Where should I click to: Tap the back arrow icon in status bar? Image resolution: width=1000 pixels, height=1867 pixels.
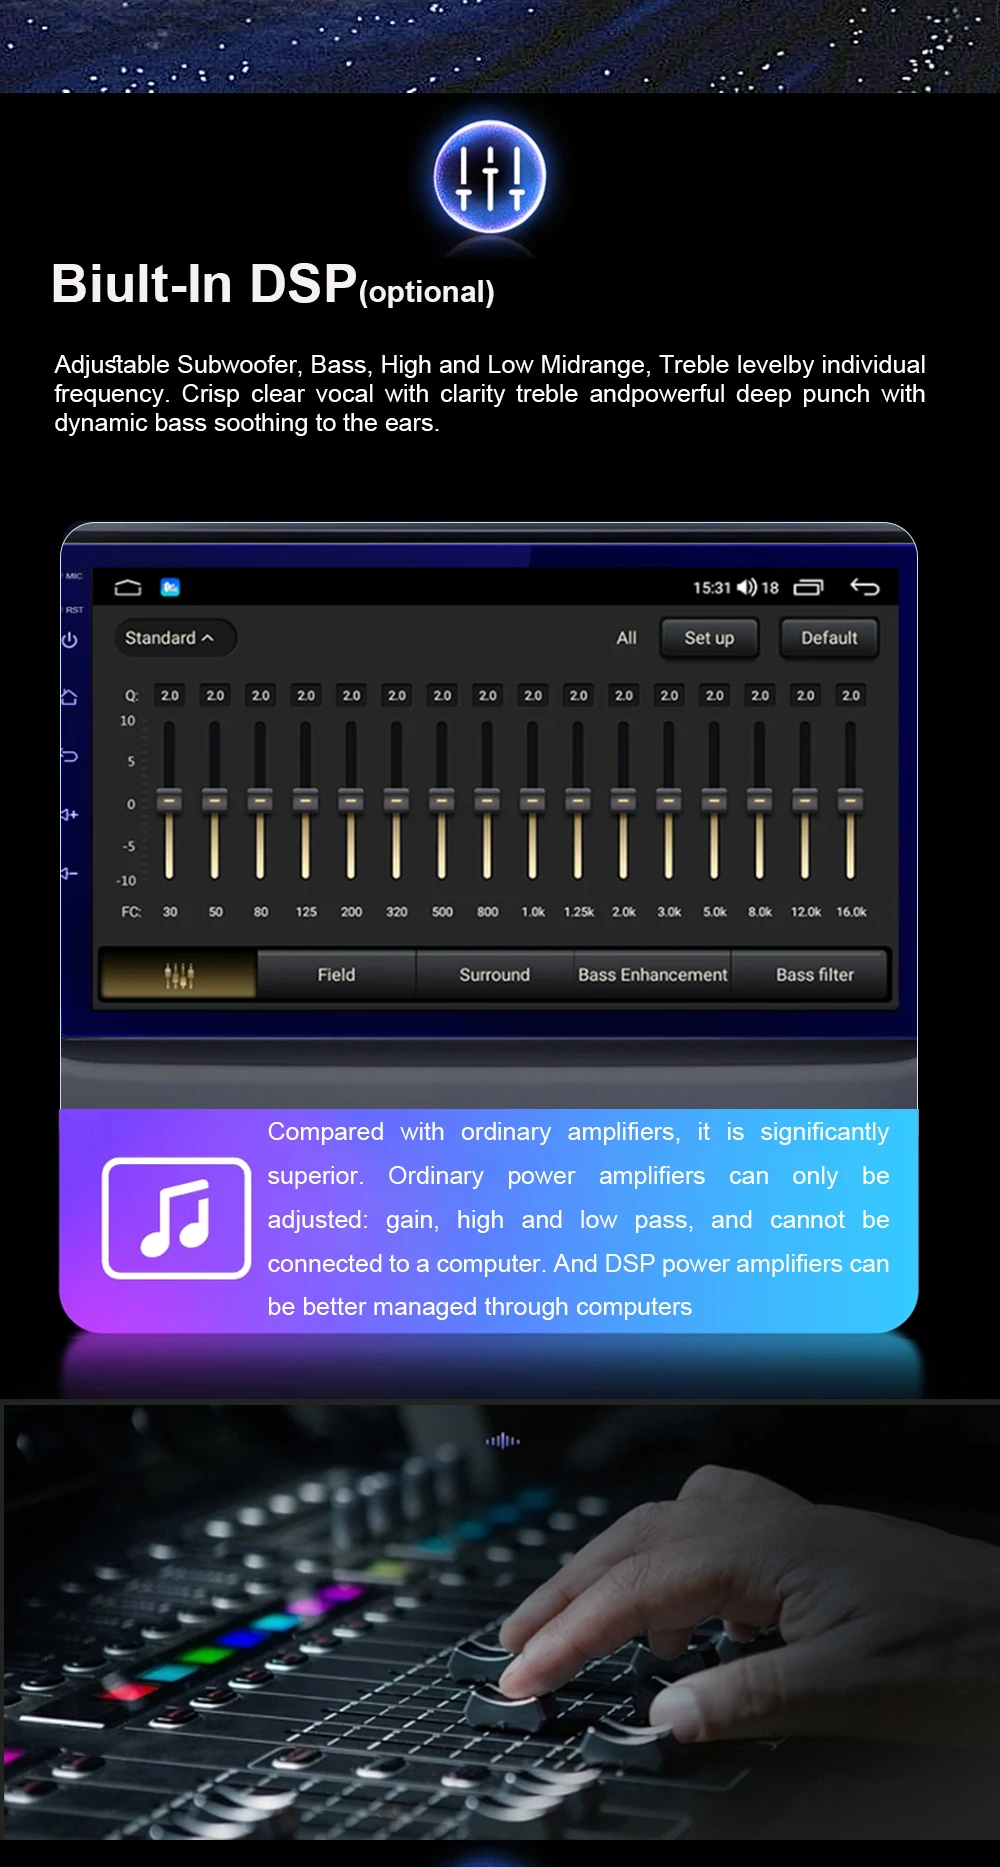[865, 587]
